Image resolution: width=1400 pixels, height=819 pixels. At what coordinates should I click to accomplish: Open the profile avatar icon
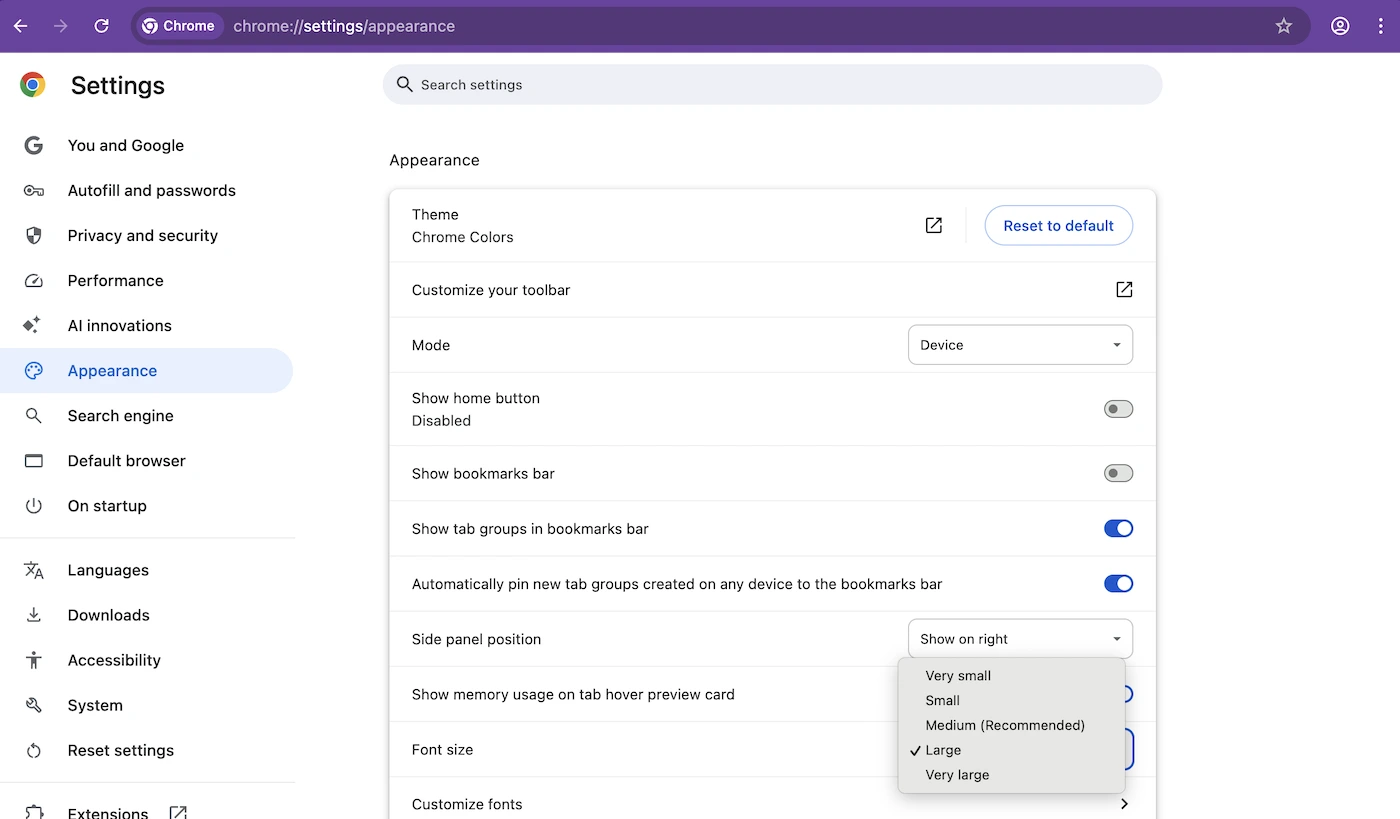tap(1340, 26)
